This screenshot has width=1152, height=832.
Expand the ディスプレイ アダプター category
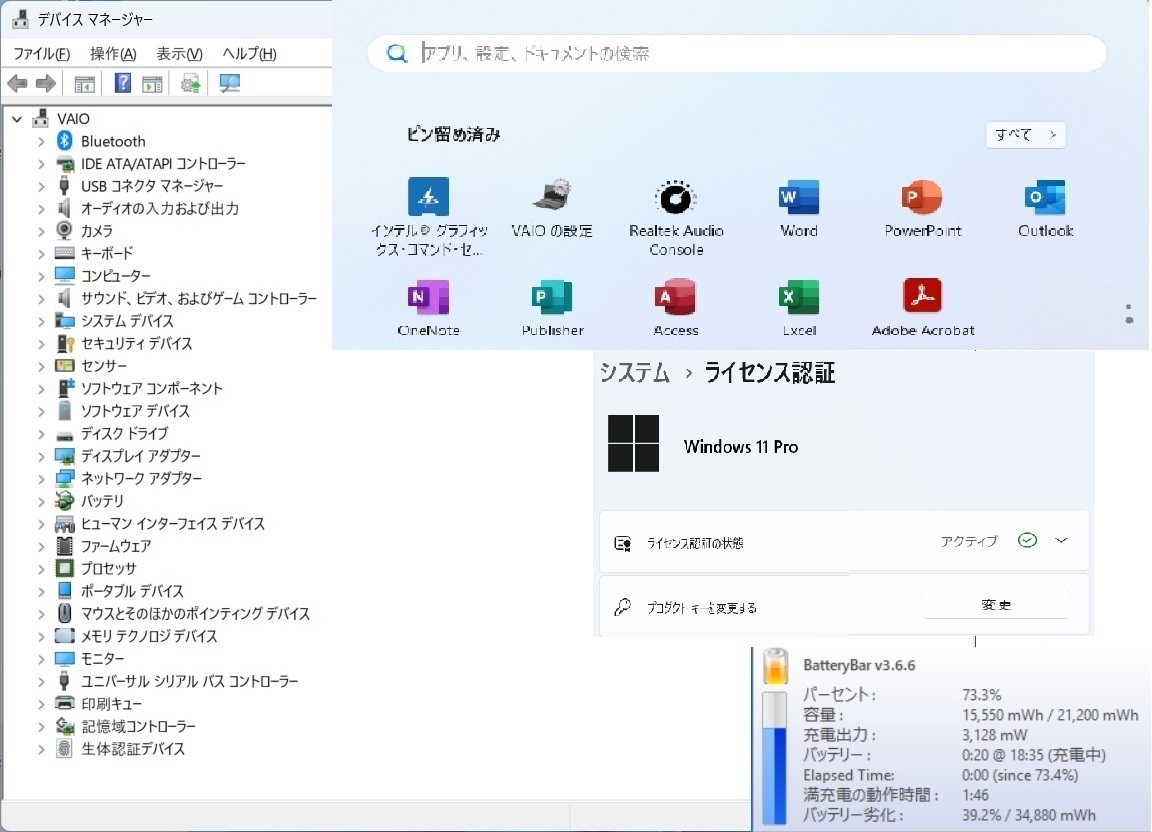tap(41, 456)
